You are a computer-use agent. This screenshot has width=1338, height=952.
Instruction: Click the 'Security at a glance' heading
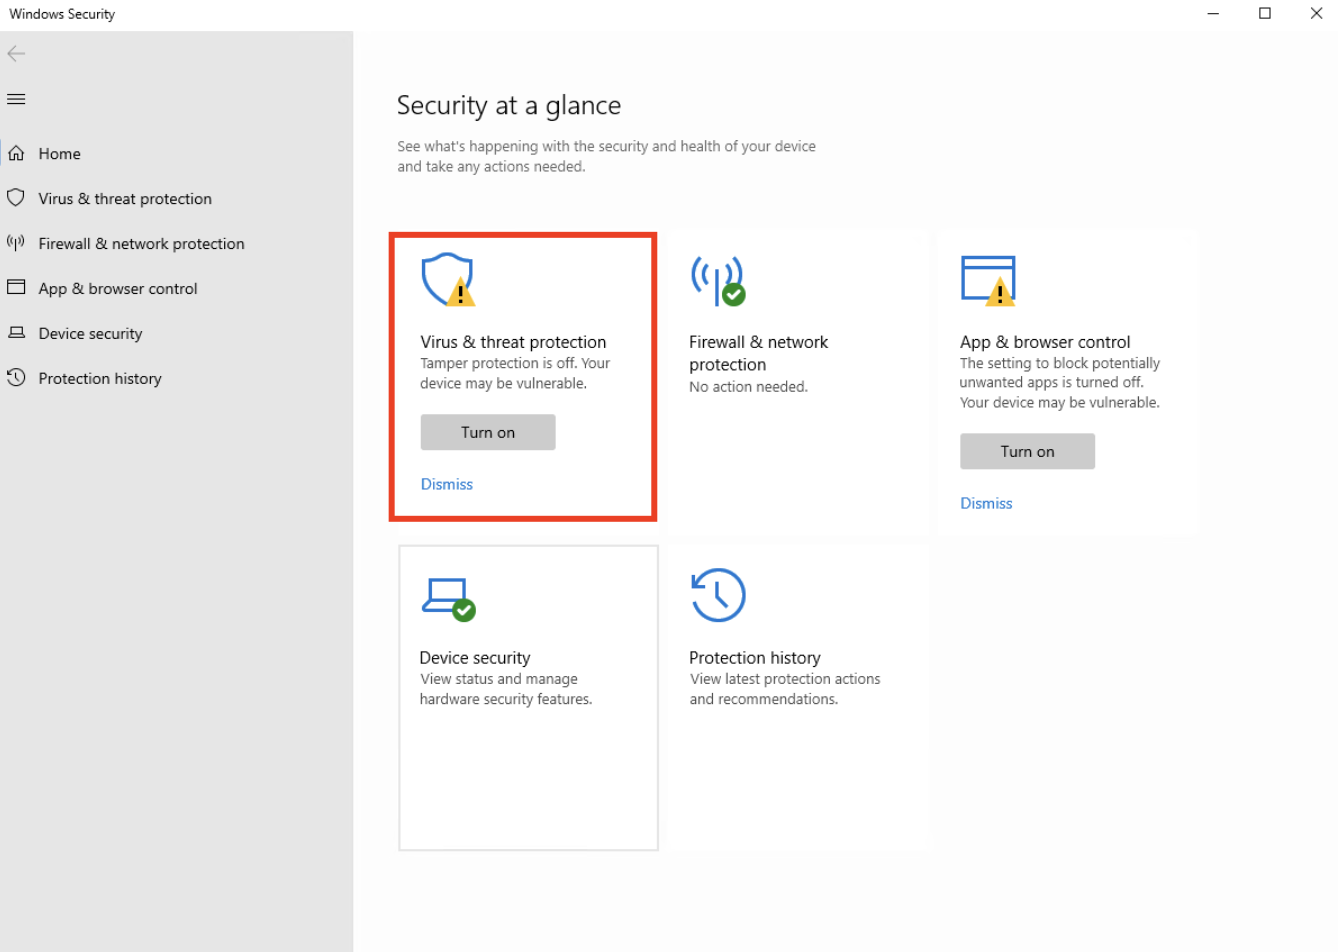coord(509,106)
